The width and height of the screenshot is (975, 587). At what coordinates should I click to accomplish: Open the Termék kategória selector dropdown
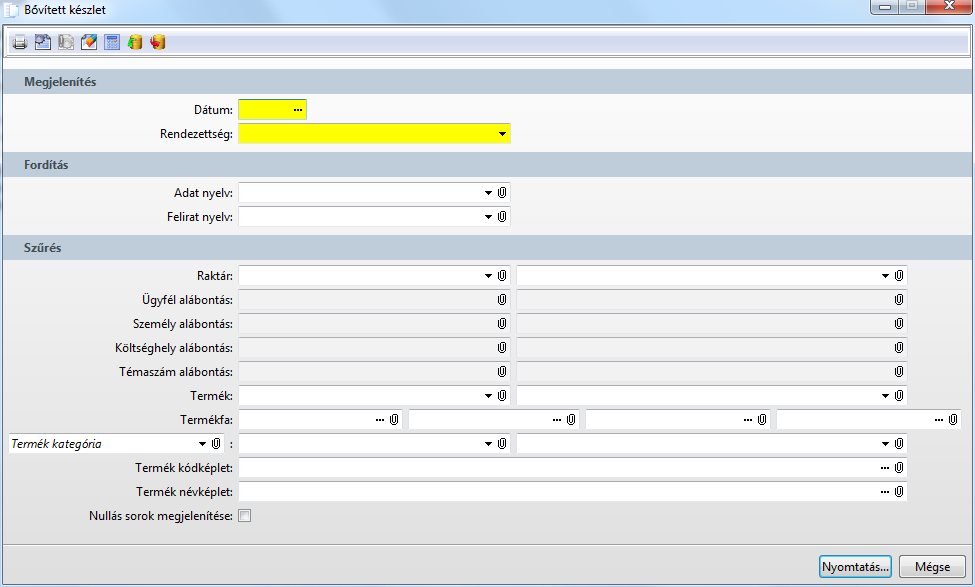coord(202,443)
